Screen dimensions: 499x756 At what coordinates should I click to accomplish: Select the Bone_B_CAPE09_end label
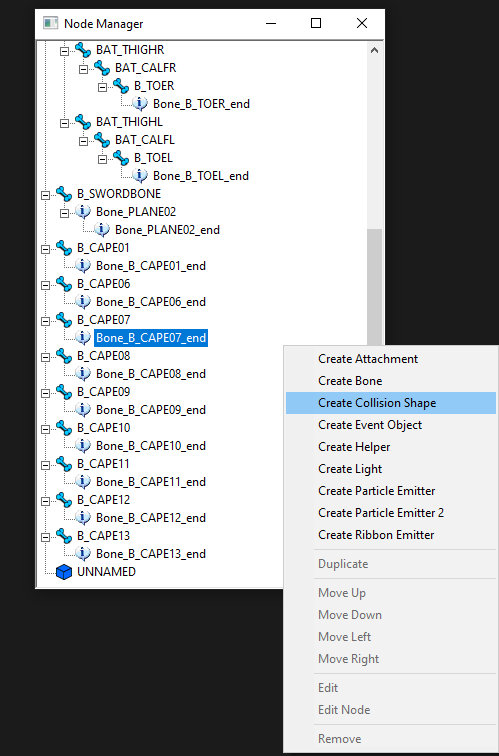151,410
